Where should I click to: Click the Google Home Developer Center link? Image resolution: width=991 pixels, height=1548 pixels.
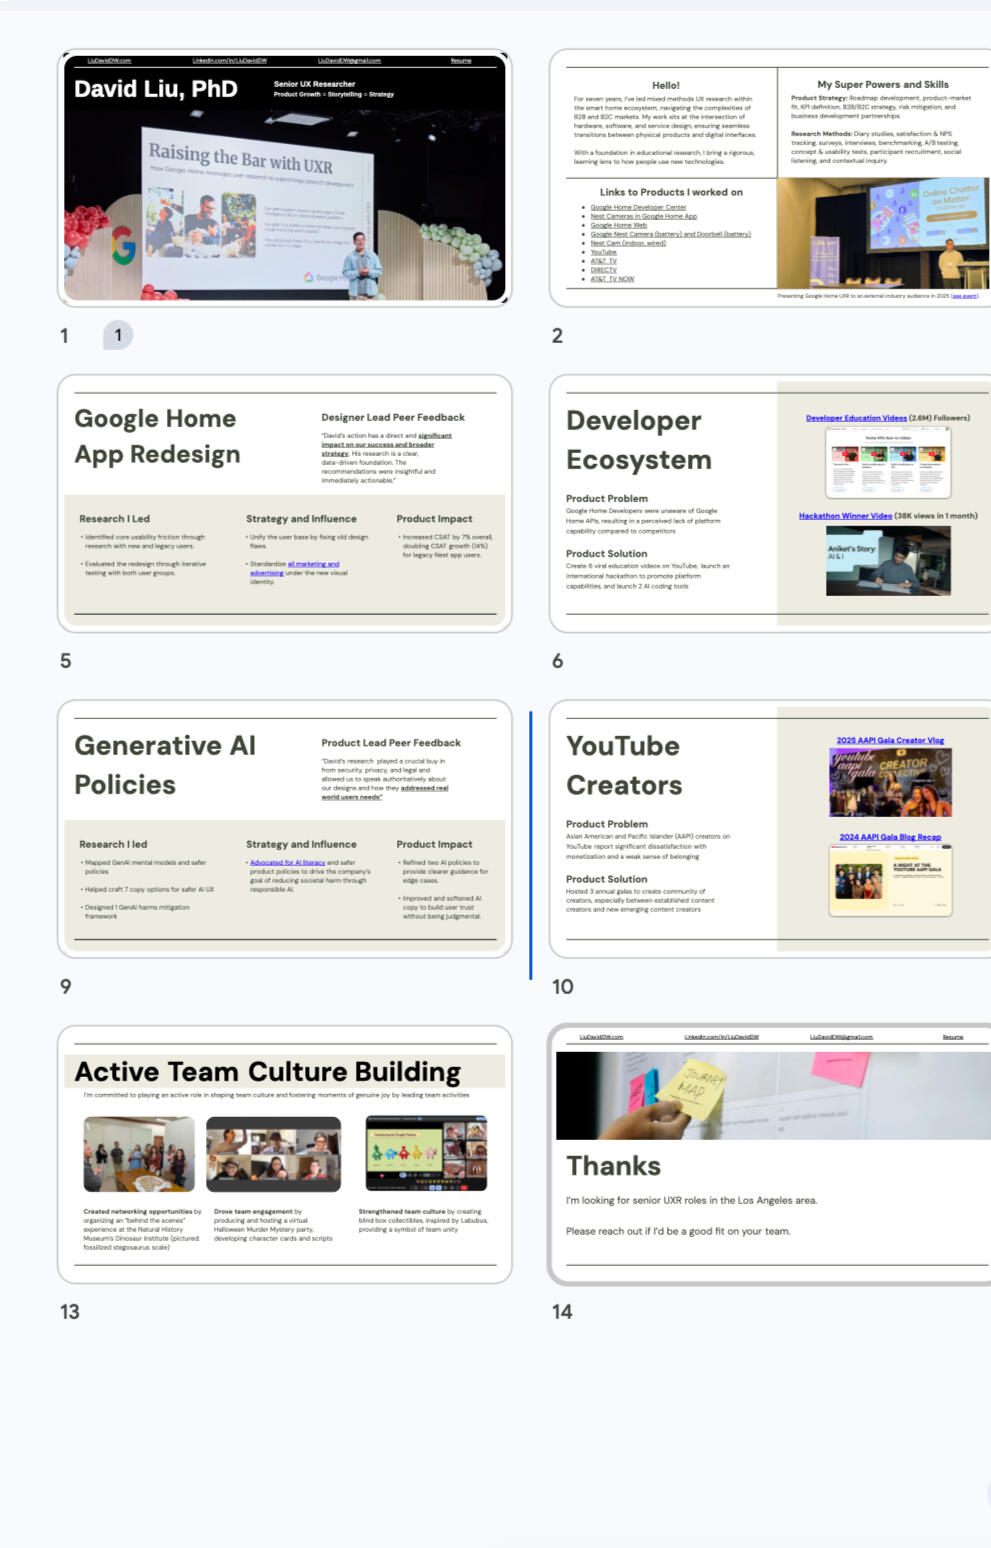click(638, 207)
